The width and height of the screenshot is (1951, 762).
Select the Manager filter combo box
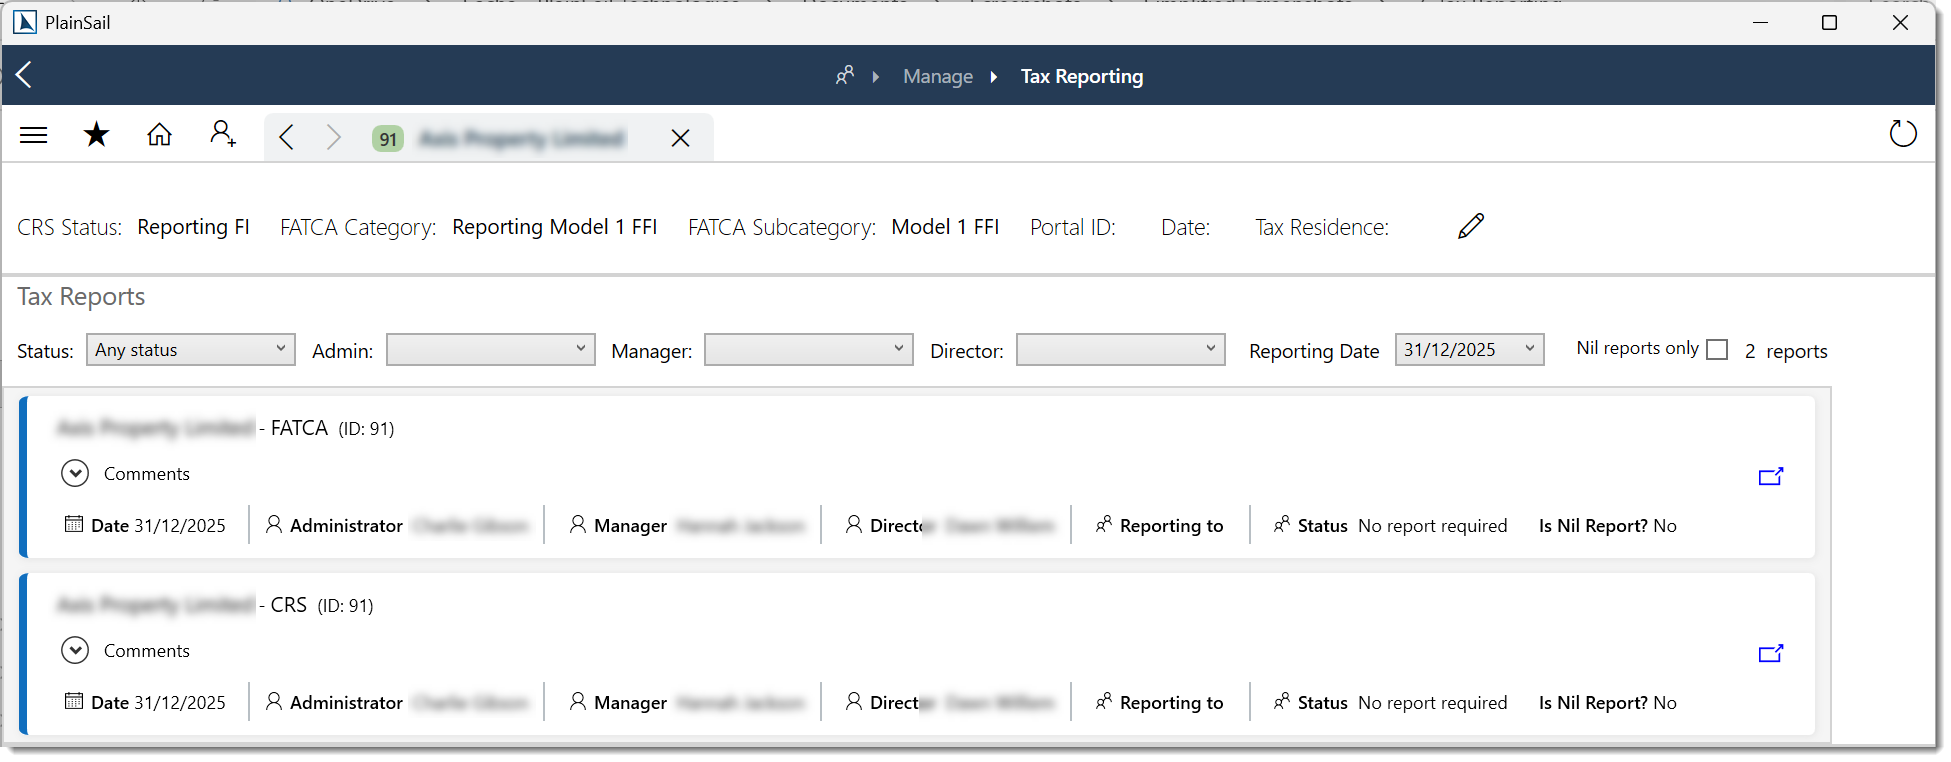click(808, 350)
